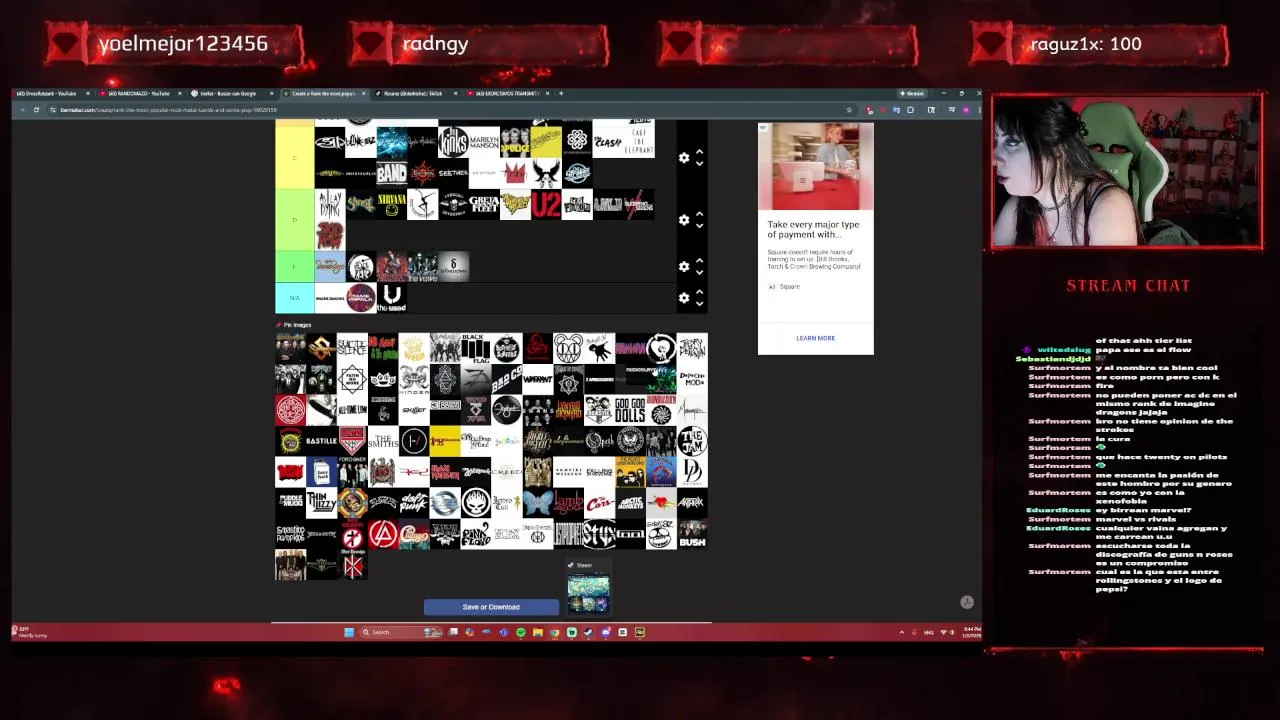Viewport: 1280px width, 720px height.
Task: Pick the Lynyrd Skynyrd logo from pool
Action: pyautogui.click(x=568, y=410)
